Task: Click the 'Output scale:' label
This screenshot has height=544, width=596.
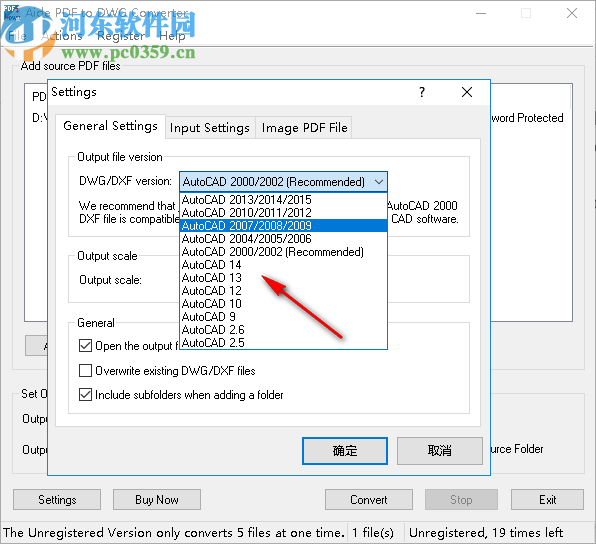Action: 110,280
